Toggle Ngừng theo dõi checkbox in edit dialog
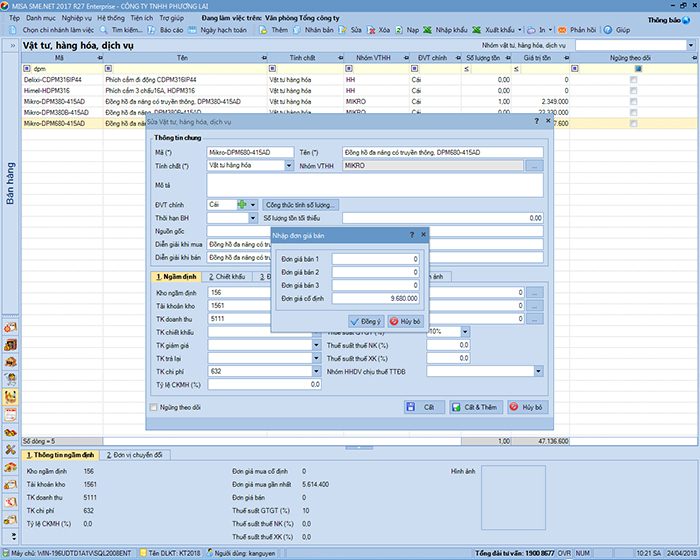 tap(154, 407)
